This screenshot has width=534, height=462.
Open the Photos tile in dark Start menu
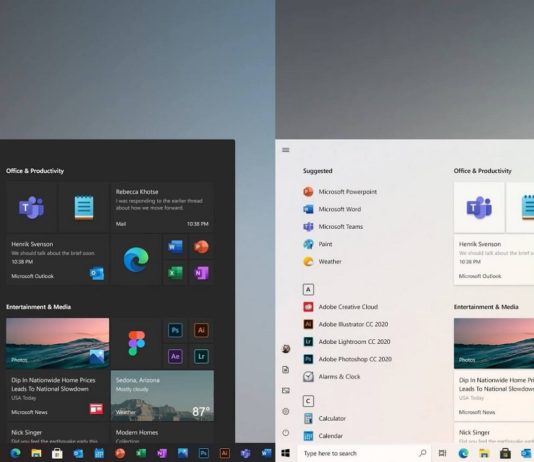pyautogui.click(x=58, y=343)
